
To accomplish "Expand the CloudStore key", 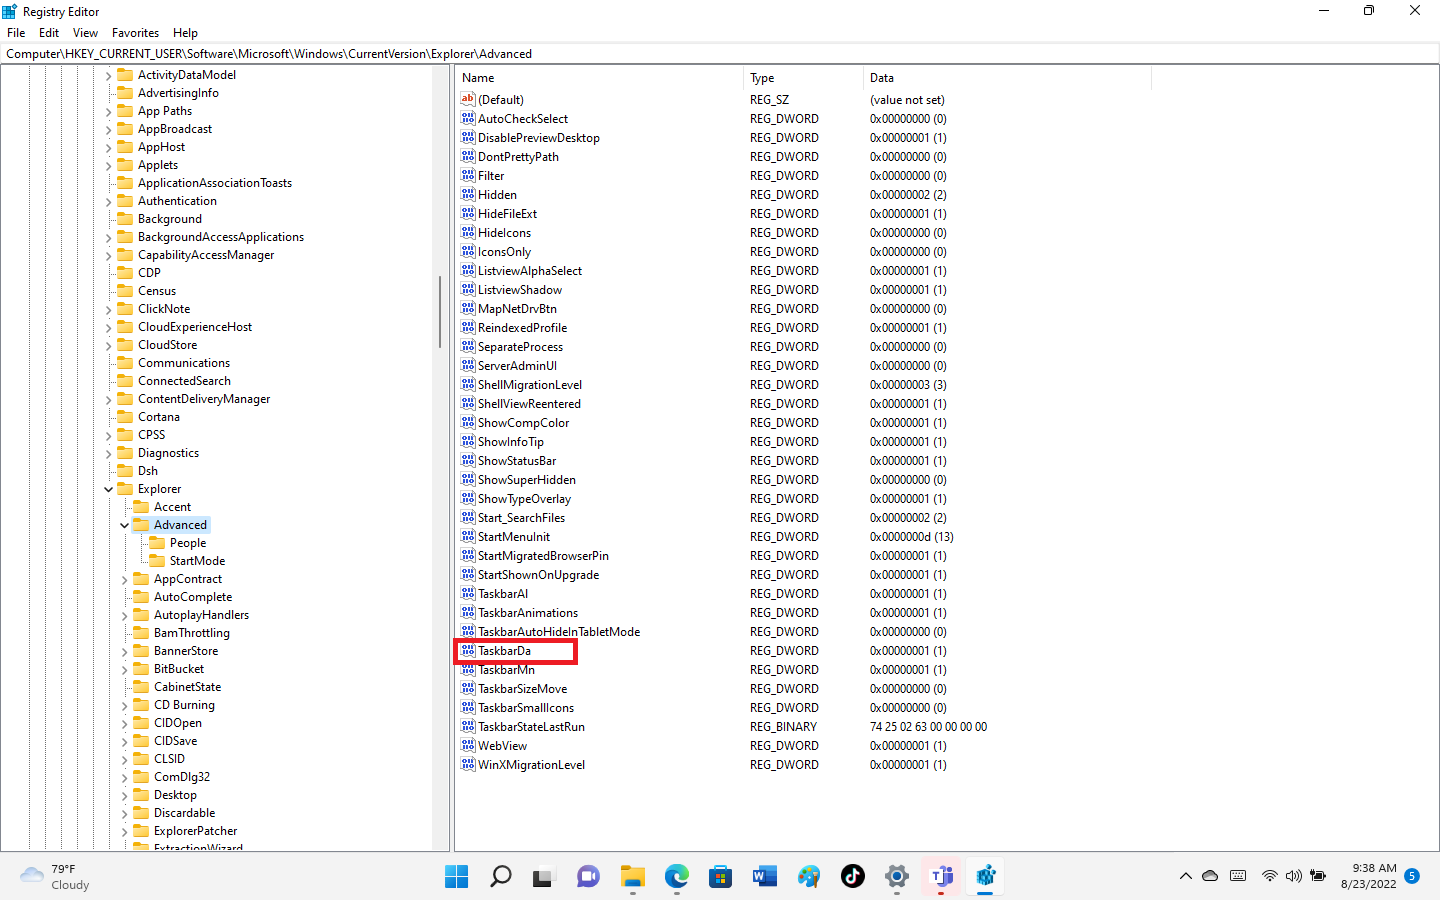I will pyautogui.click(x=109, y=345).
